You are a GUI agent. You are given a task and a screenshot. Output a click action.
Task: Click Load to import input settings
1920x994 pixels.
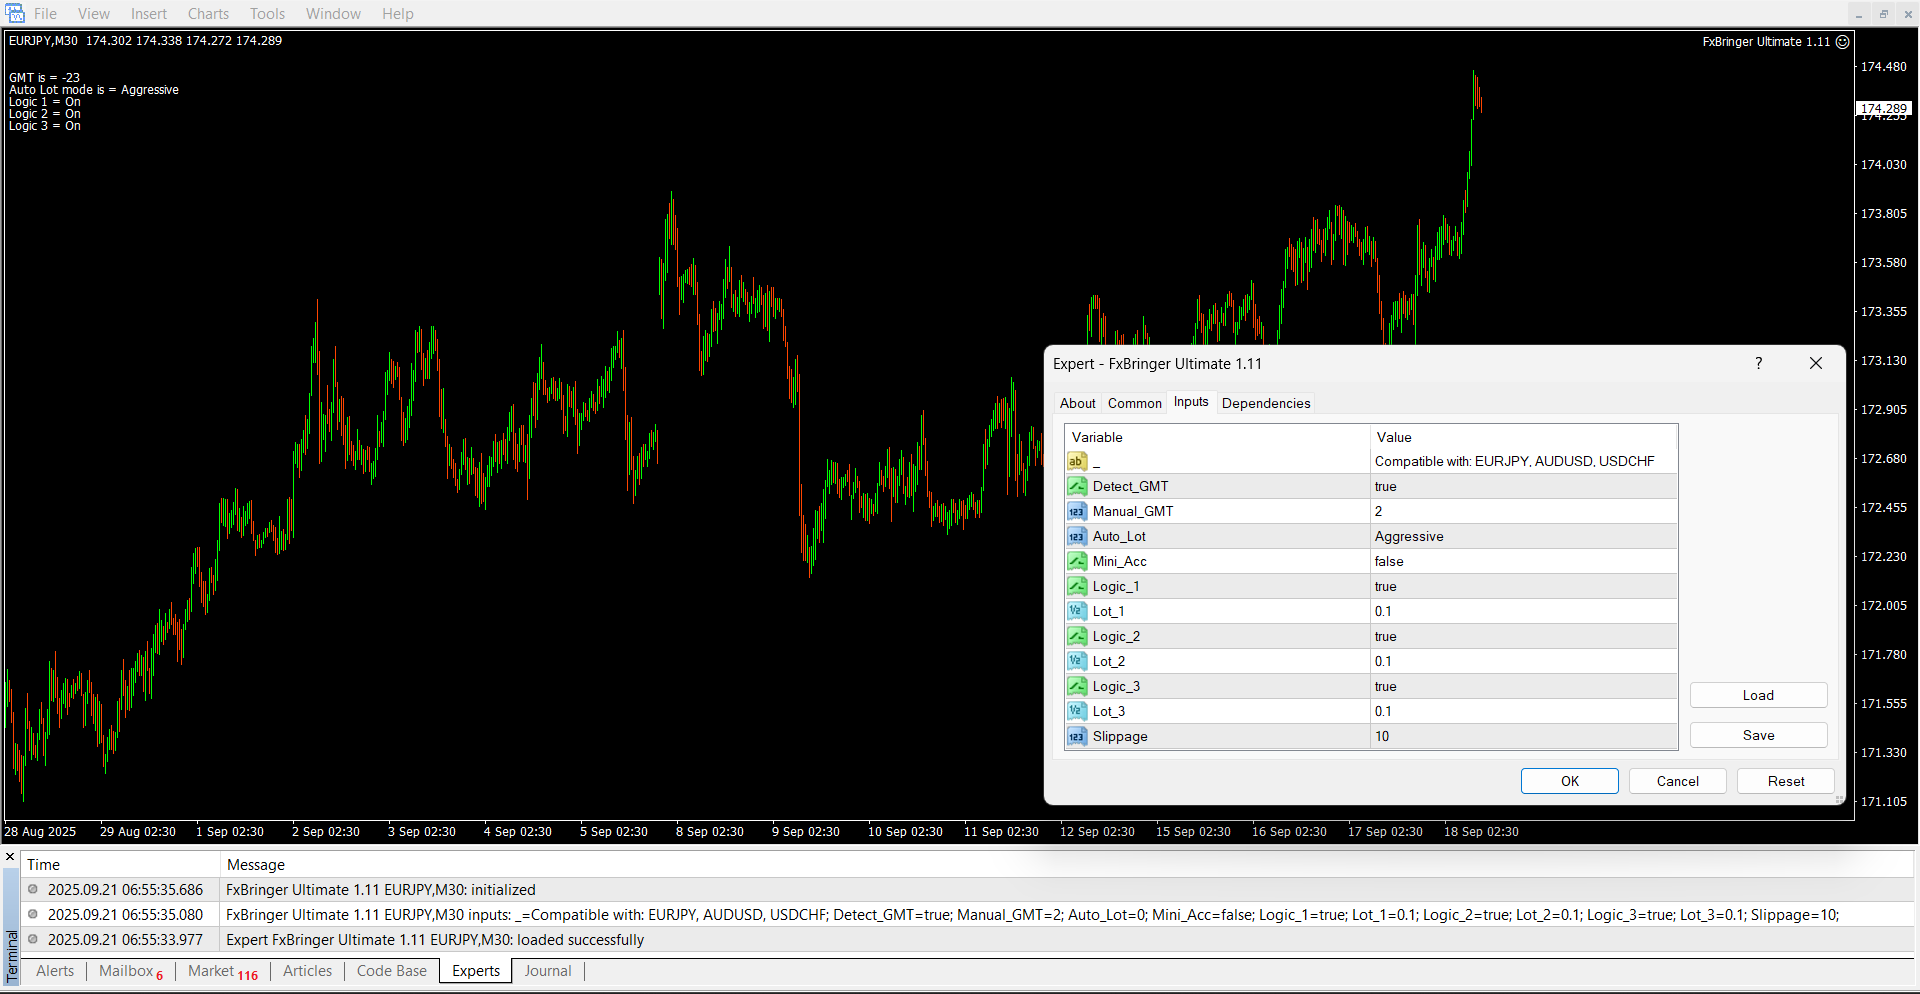click(x=1758, y=695)
